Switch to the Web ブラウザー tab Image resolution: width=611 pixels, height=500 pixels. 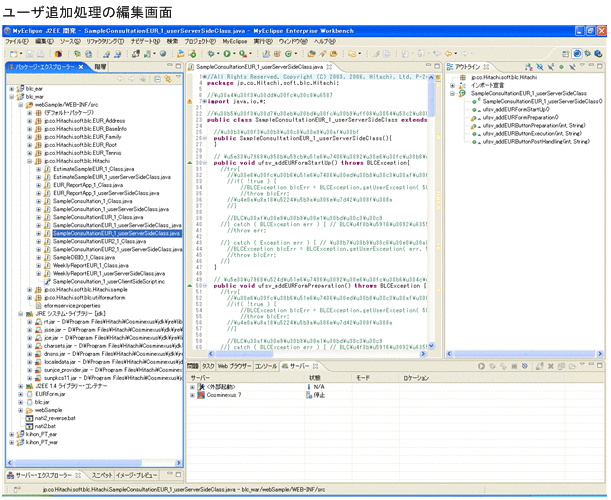(233, 366)
